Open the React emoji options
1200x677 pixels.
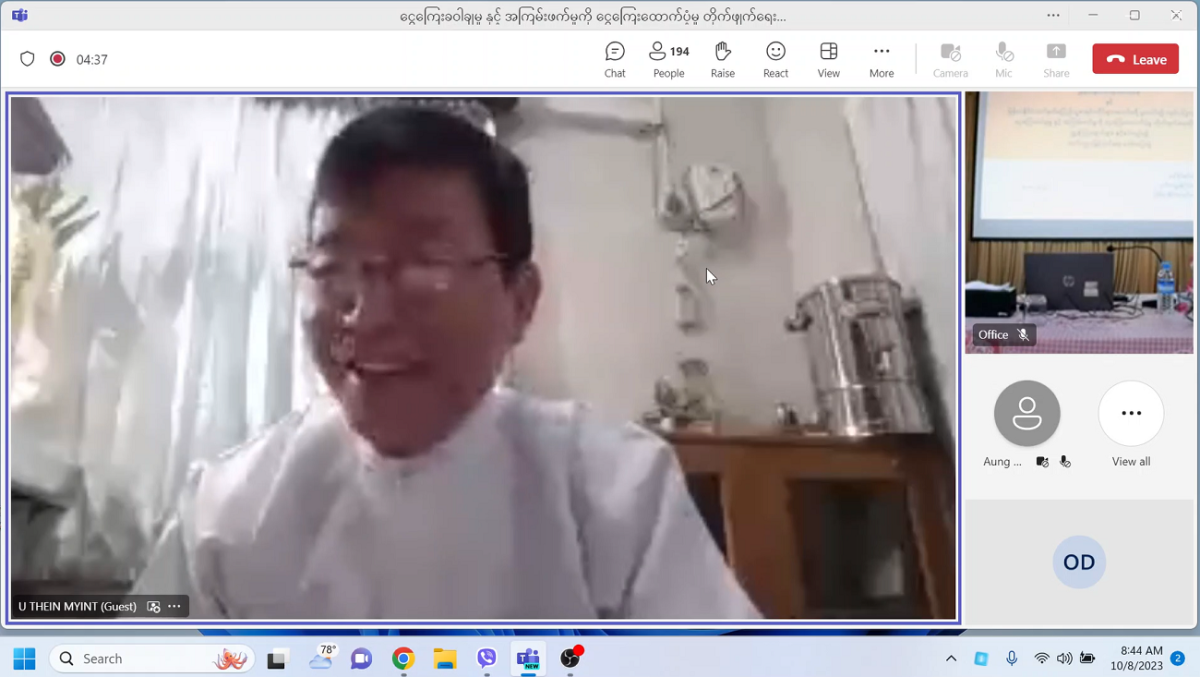[x=775, y=59]
